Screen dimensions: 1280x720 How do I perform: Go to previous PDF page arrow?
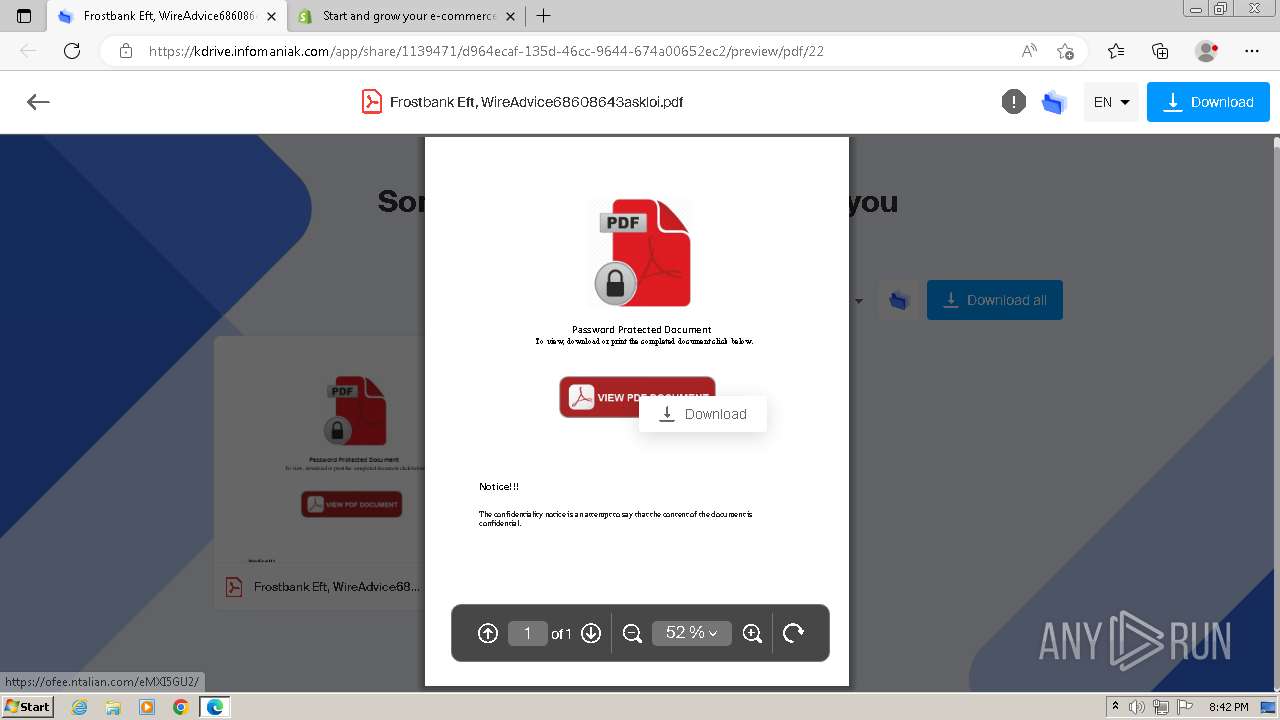coord(488,633)
